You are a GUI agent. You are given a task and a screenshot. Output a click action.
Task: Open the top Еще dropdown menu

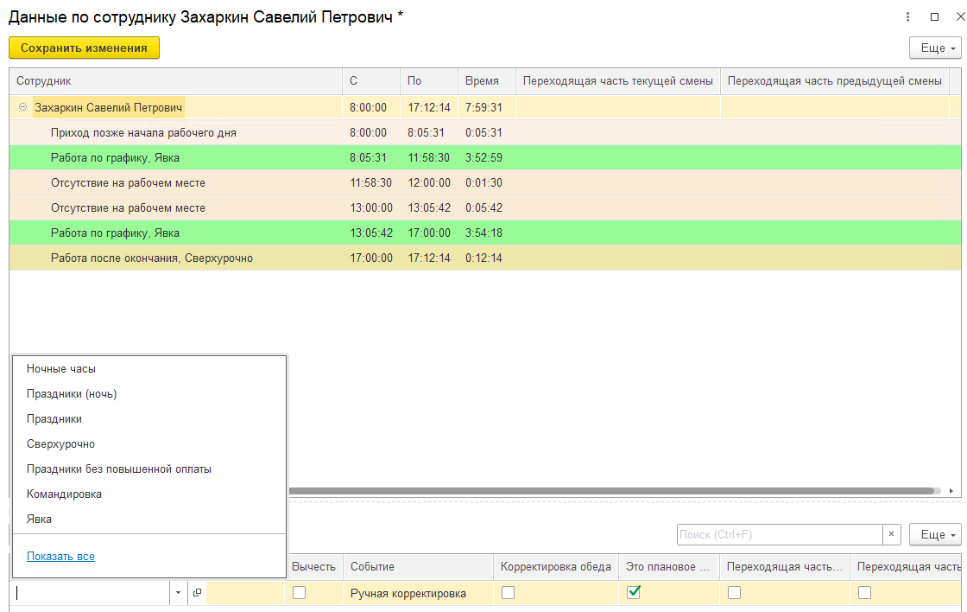(934, 48)
